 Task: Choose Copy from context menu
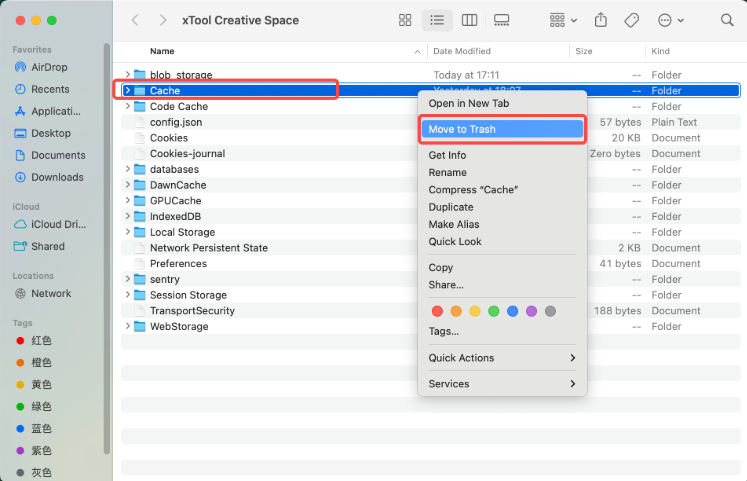pos(502,267)
